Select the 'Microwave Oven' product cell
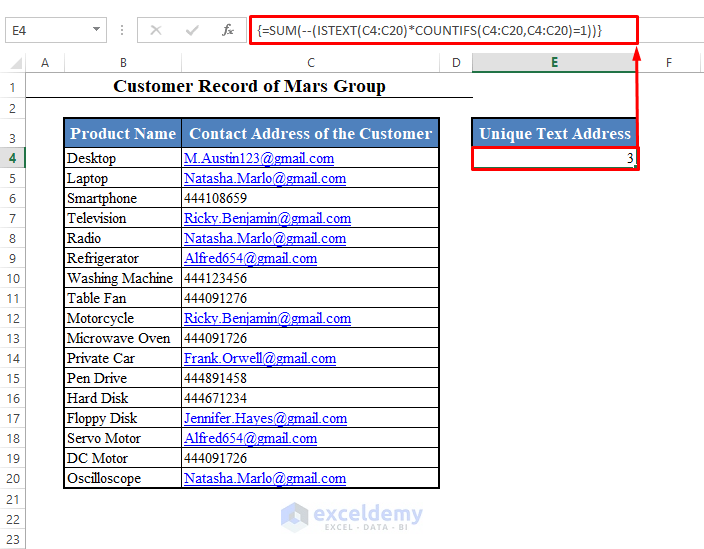Viewport: 704px width, 549px height. click(x=123, y=338)
